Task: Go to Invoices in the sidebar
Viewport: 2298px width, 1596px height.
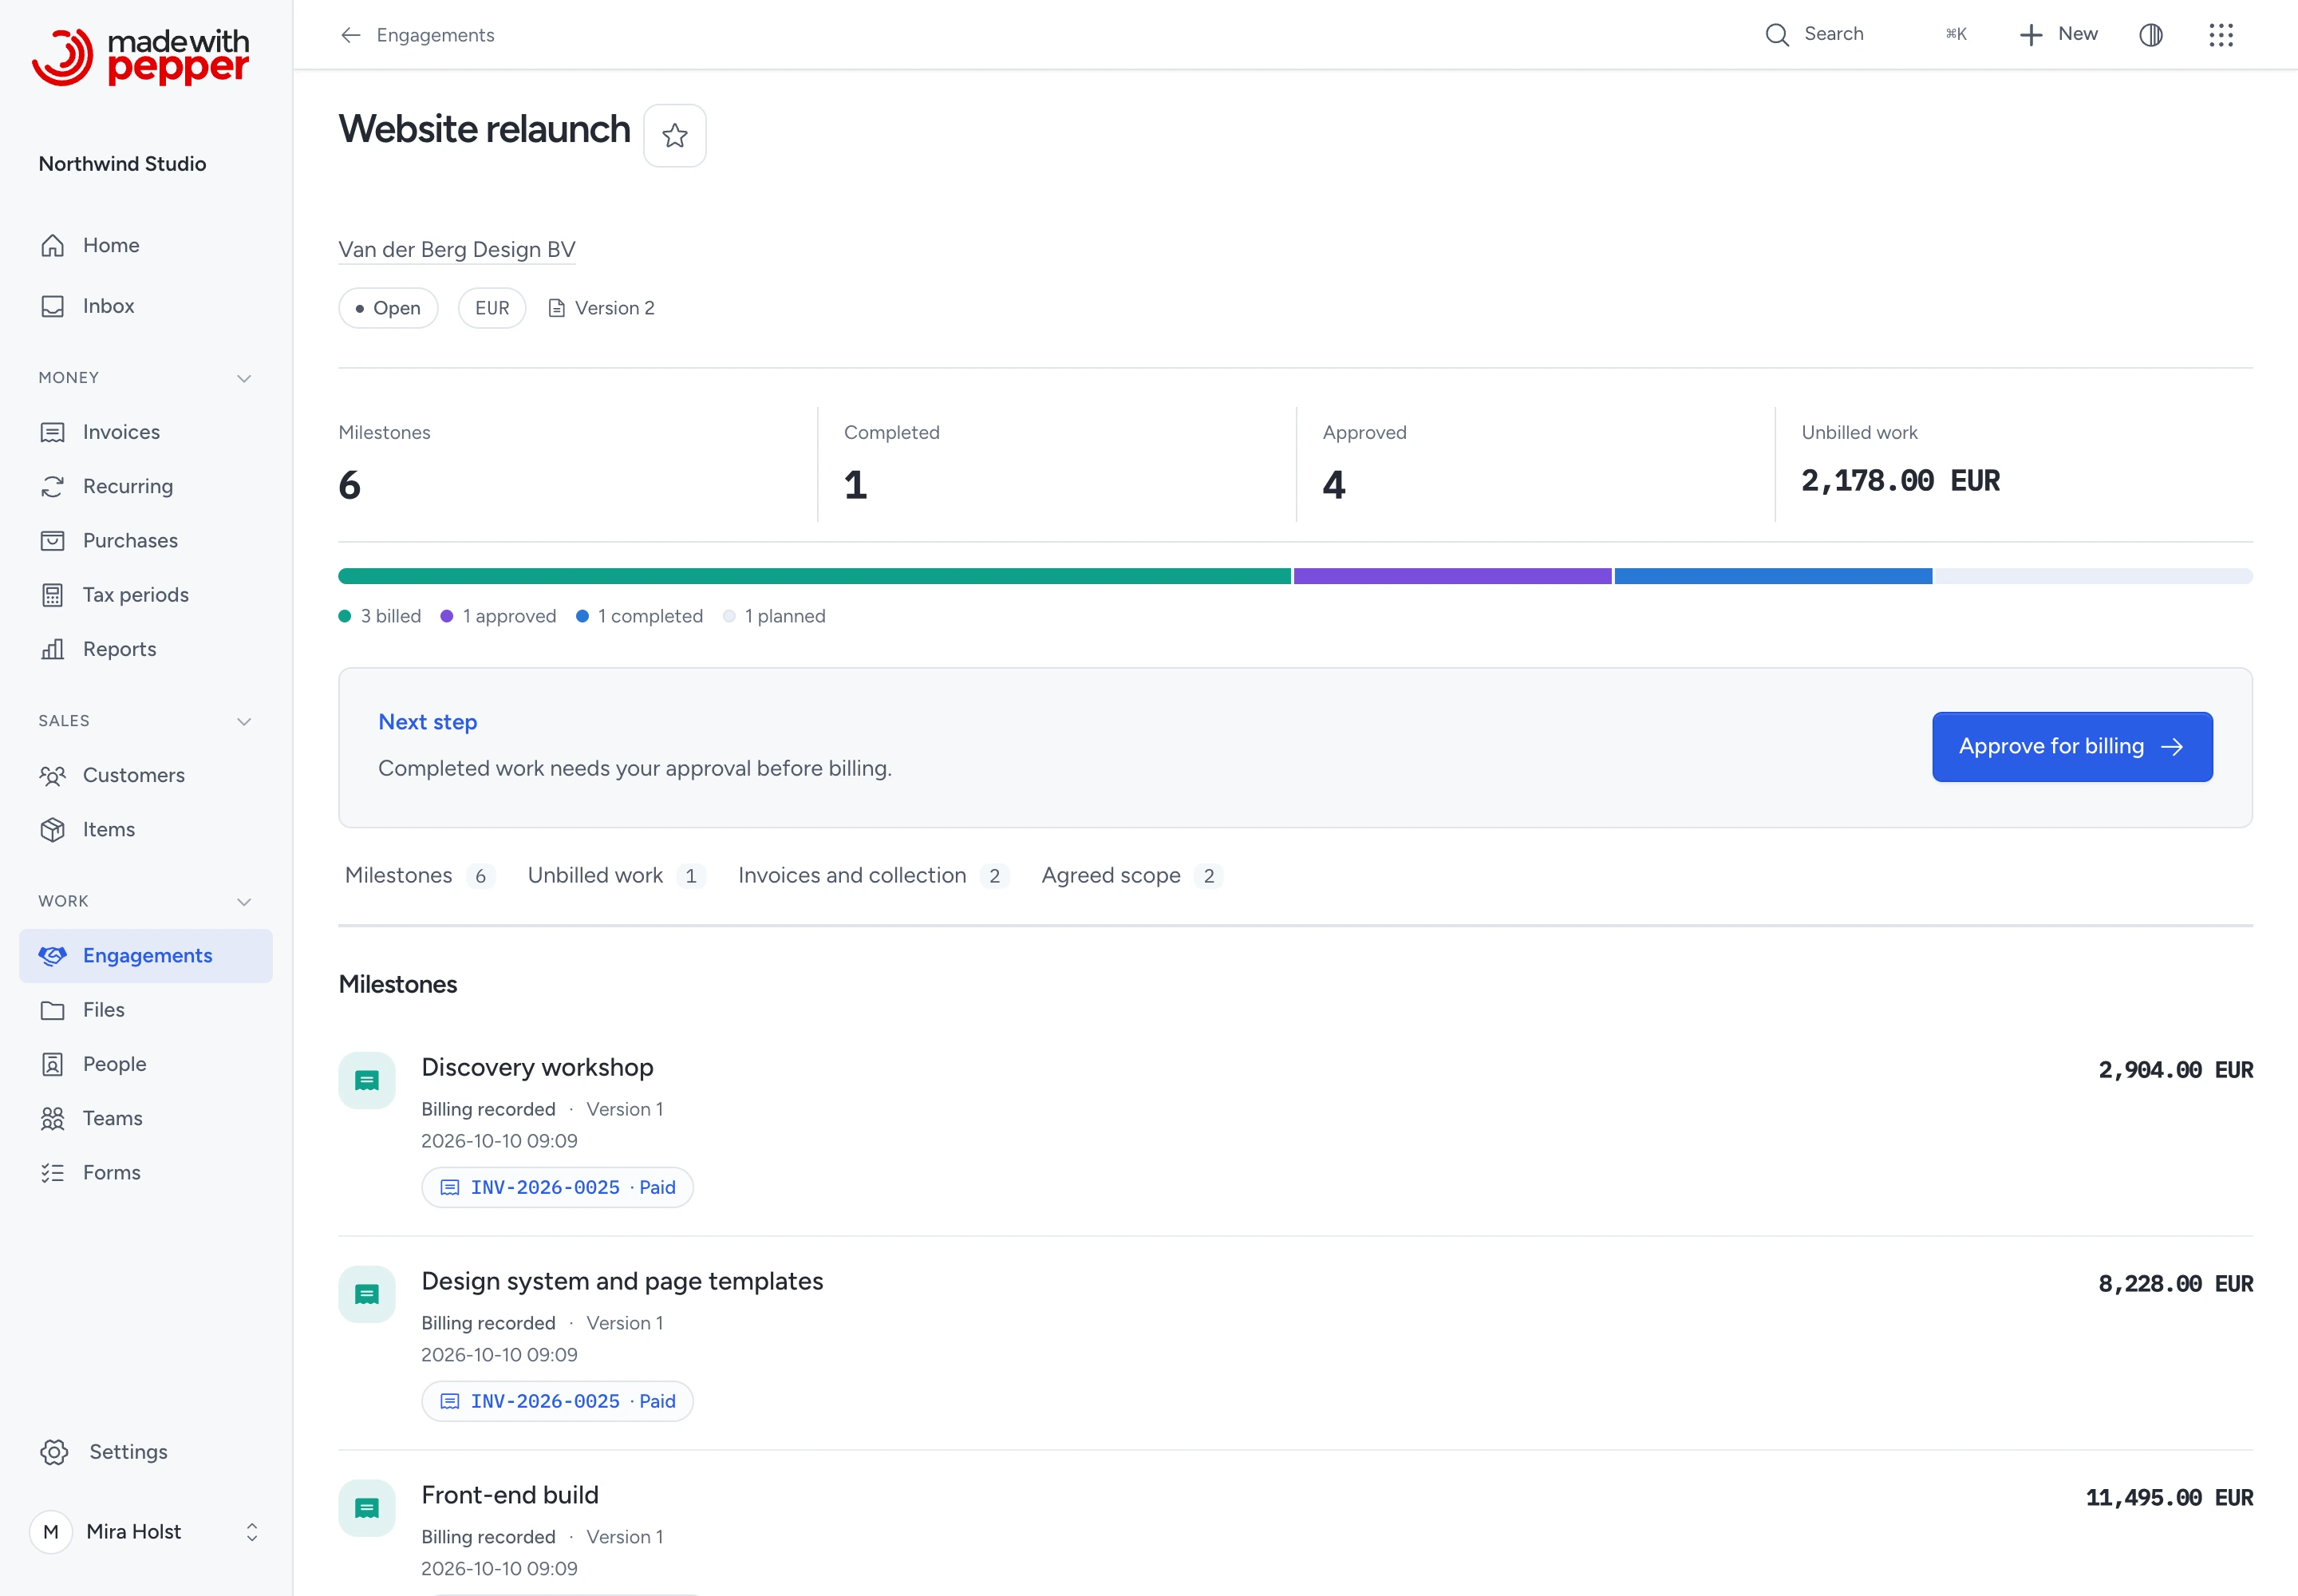Action: pyautogui.click(x=146, y=432)
